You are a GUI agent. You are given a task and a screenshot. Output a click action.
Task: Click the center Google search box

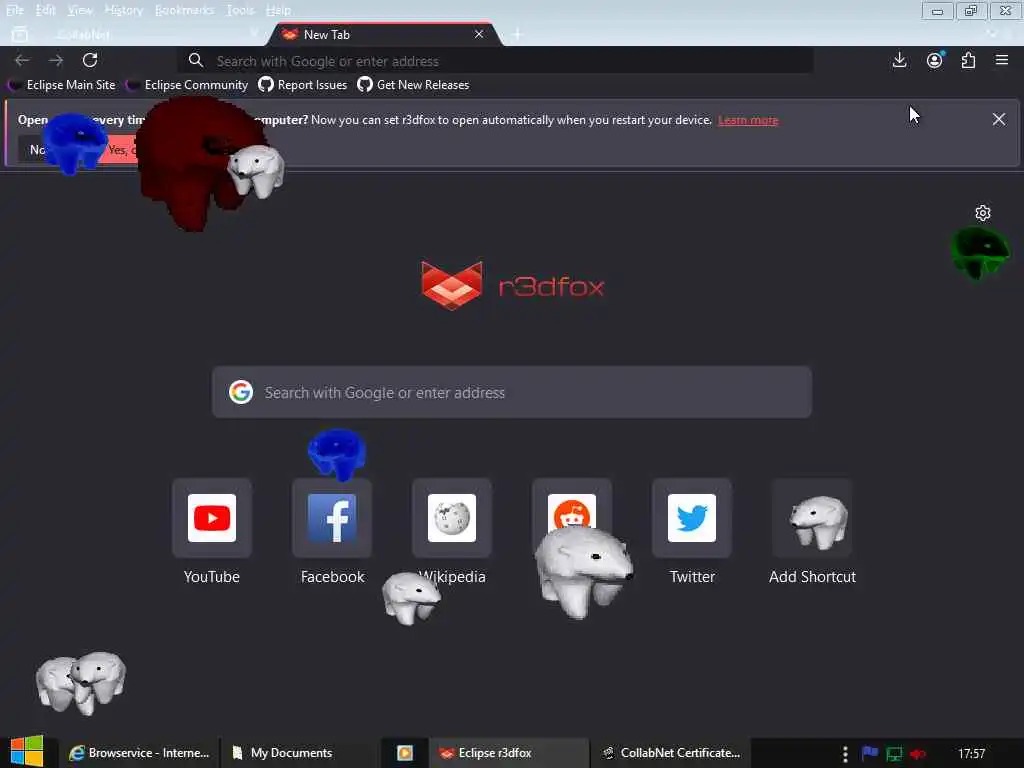[x=512, y=392]
